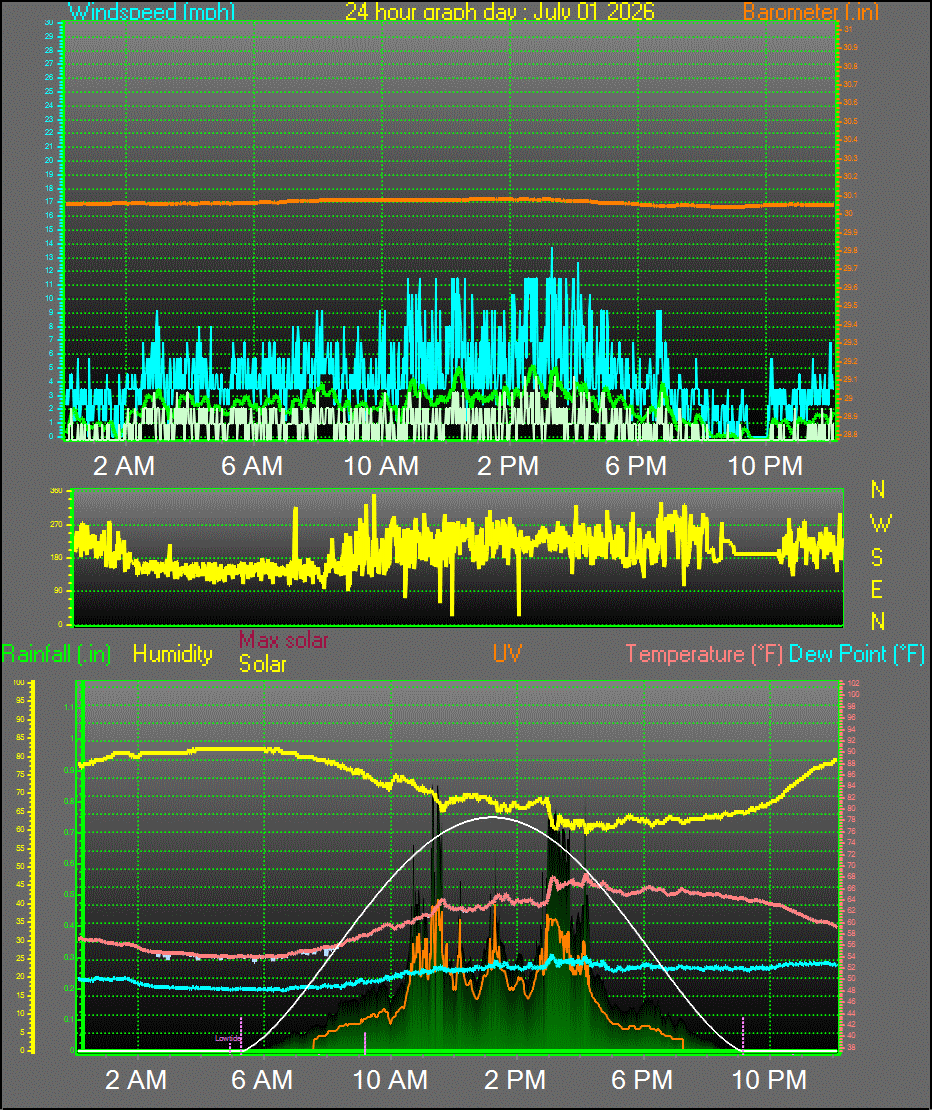The image size is (932, 1110).
Task: Click the "Humidity" yellow legend label
Action: [173, 654]
